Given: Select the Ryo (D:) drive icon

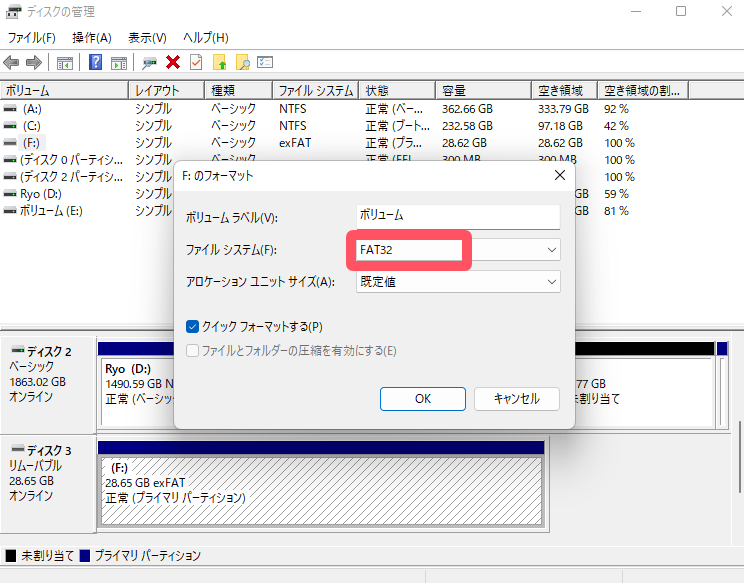Looking at the screenshot, I should click(10, 194).
